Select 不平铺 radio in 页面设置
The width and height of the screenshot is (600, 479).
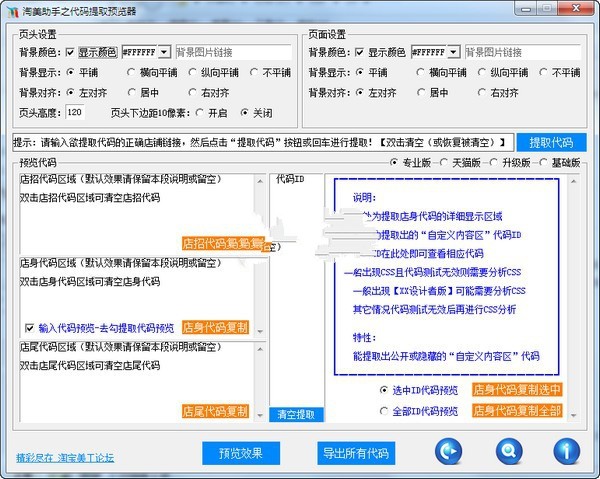(543, 72)
